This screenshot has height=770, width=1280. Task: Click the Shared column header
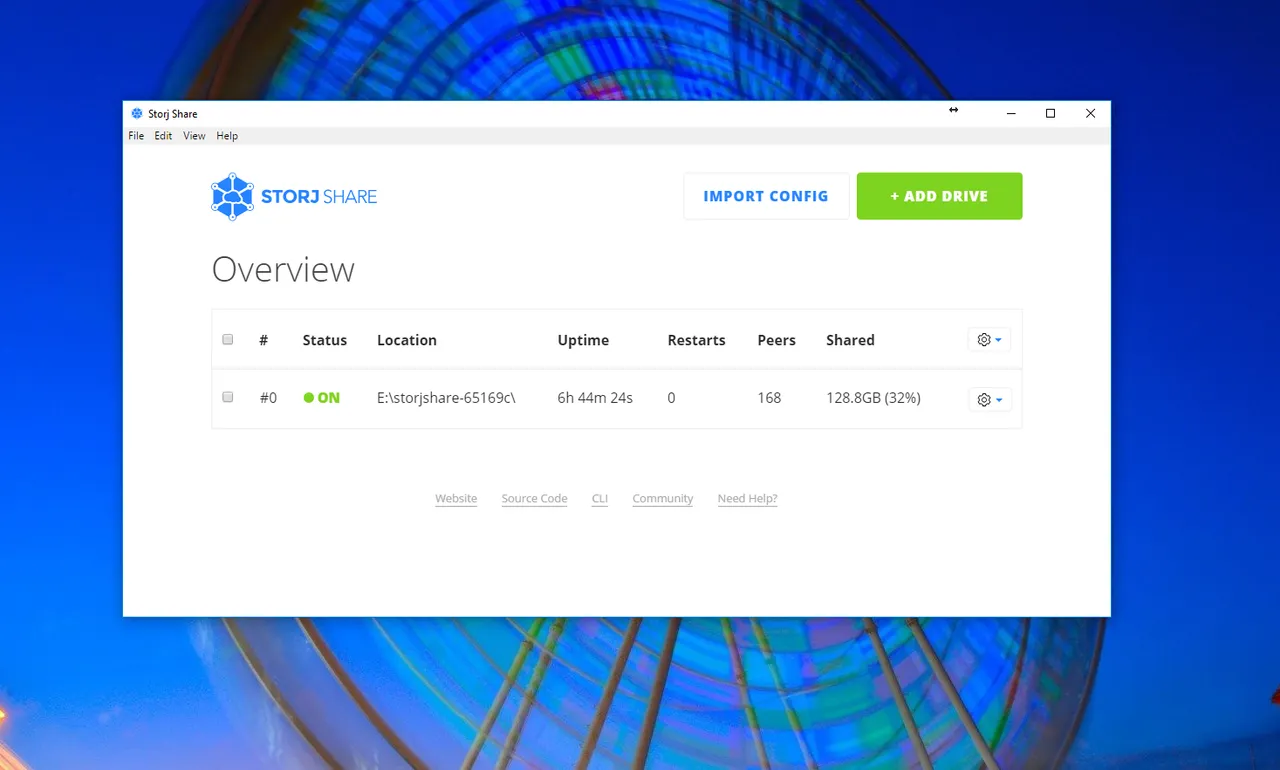pyautogui.click(x=850, y=340)
